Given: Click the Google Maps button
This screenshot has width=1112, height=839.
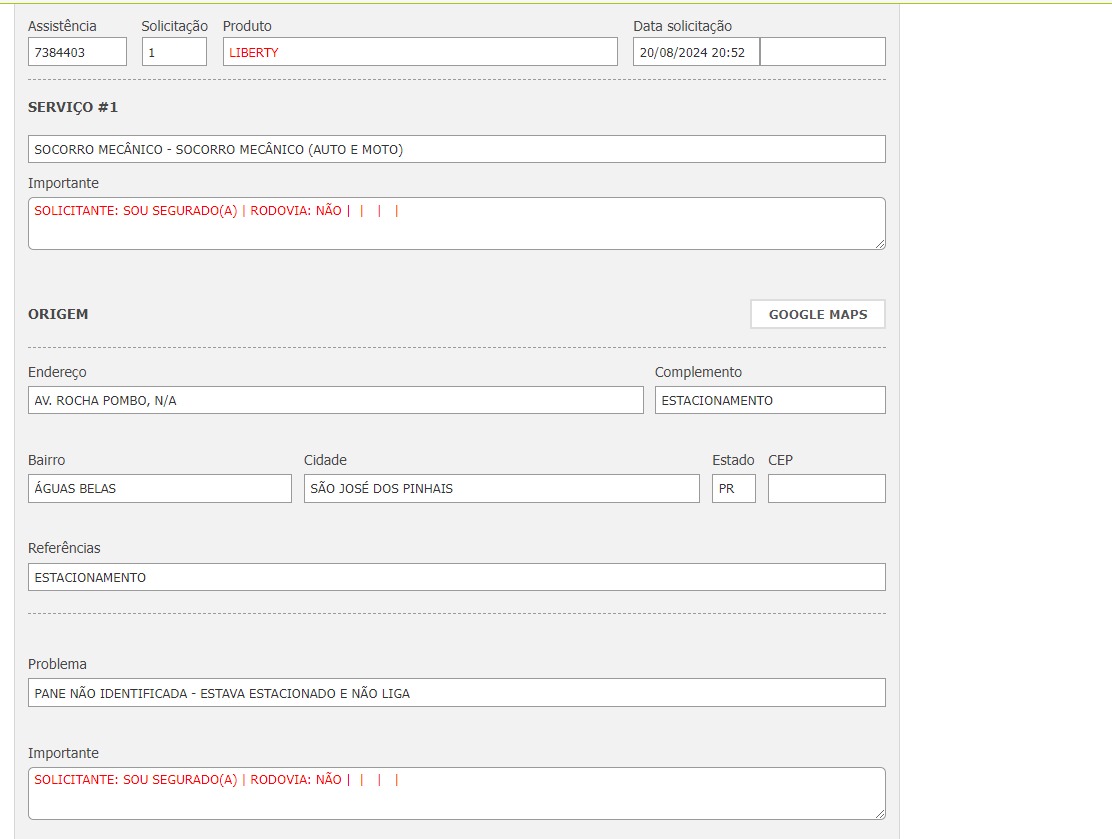Looking at the screenshot, I should pos(817,314).
